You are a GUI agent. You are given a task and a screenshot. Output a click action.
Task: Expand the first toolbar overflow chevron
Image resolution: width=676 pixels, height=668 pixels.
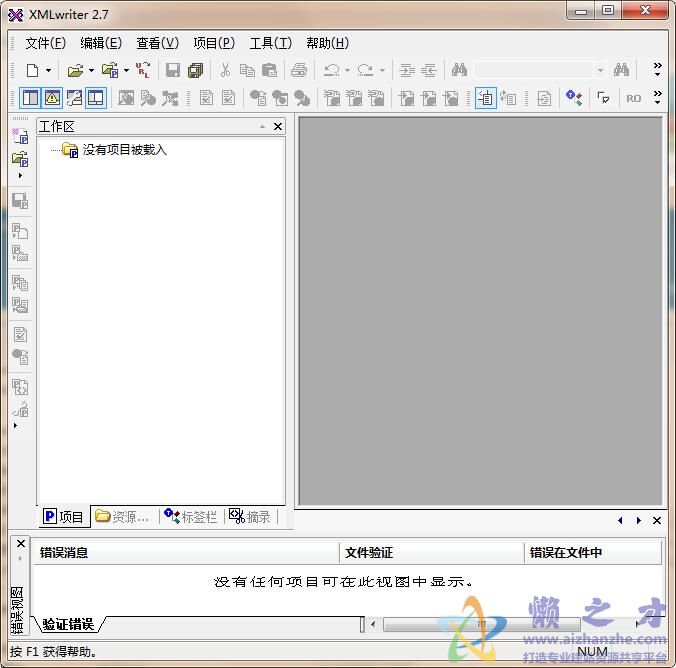tap(657, 69)
